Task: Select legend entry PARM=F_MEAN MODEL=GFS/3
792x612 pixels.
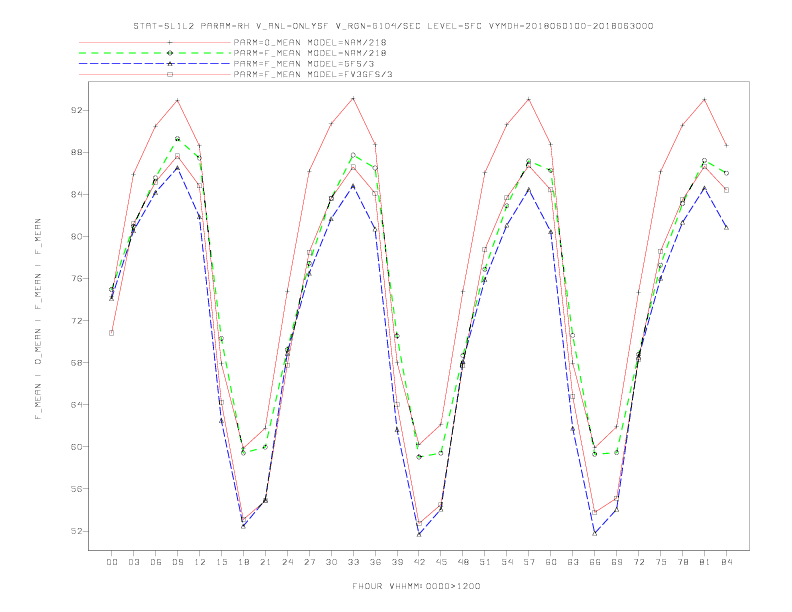Action: pos(304,64)
